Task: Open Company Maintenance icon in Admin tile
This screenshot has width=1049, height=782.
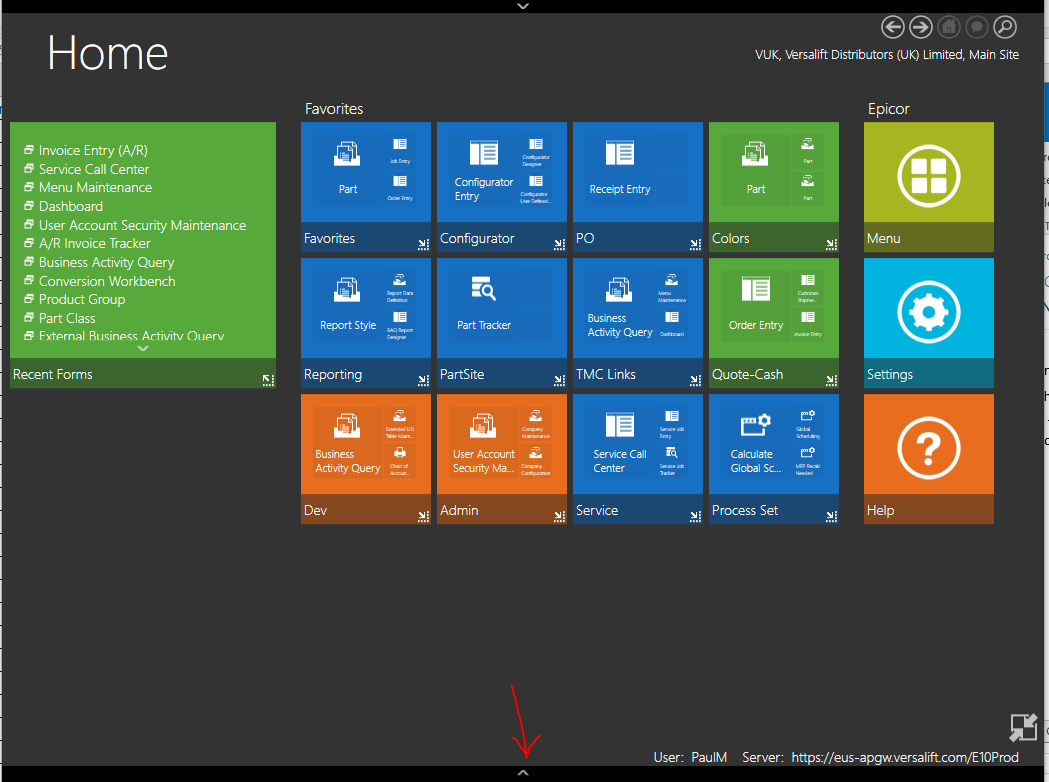Action: pos(536,423)
